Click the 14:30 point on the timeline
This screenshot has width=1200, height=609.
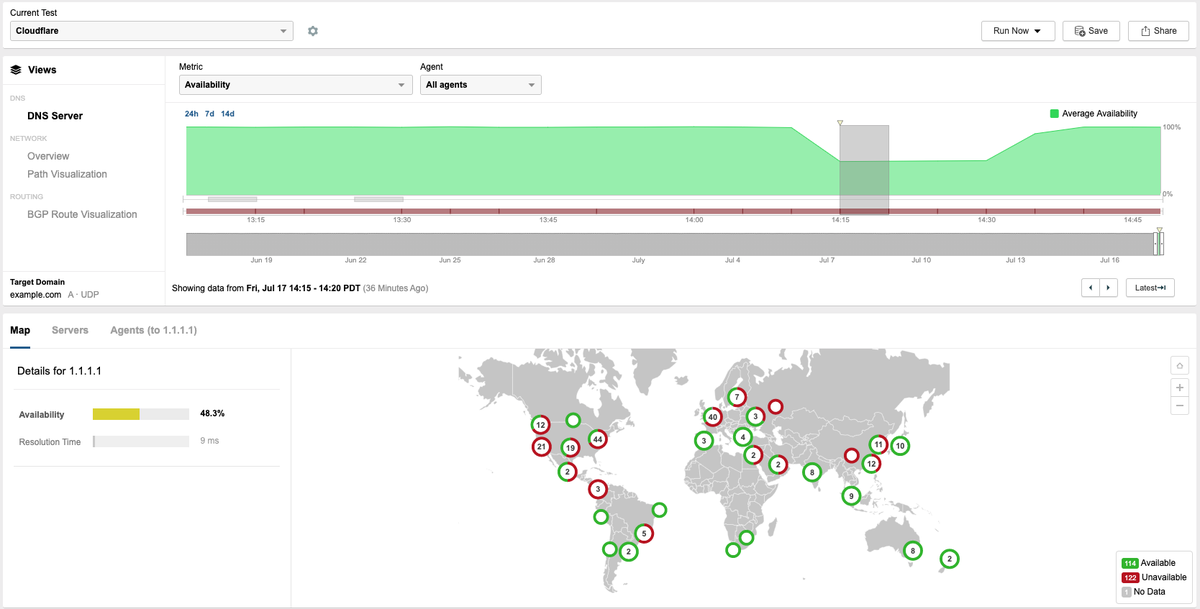[986, 219]
